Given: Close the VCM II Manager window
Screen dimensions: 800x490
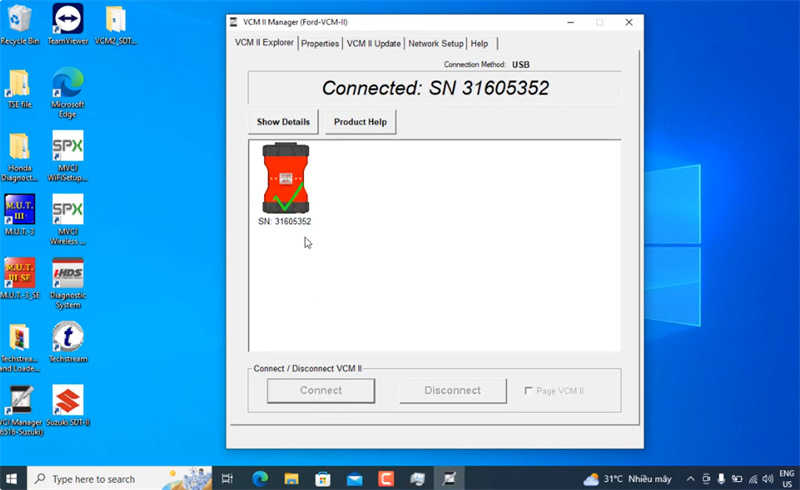Looking at the screenshot, I should [x=629, y=22].
